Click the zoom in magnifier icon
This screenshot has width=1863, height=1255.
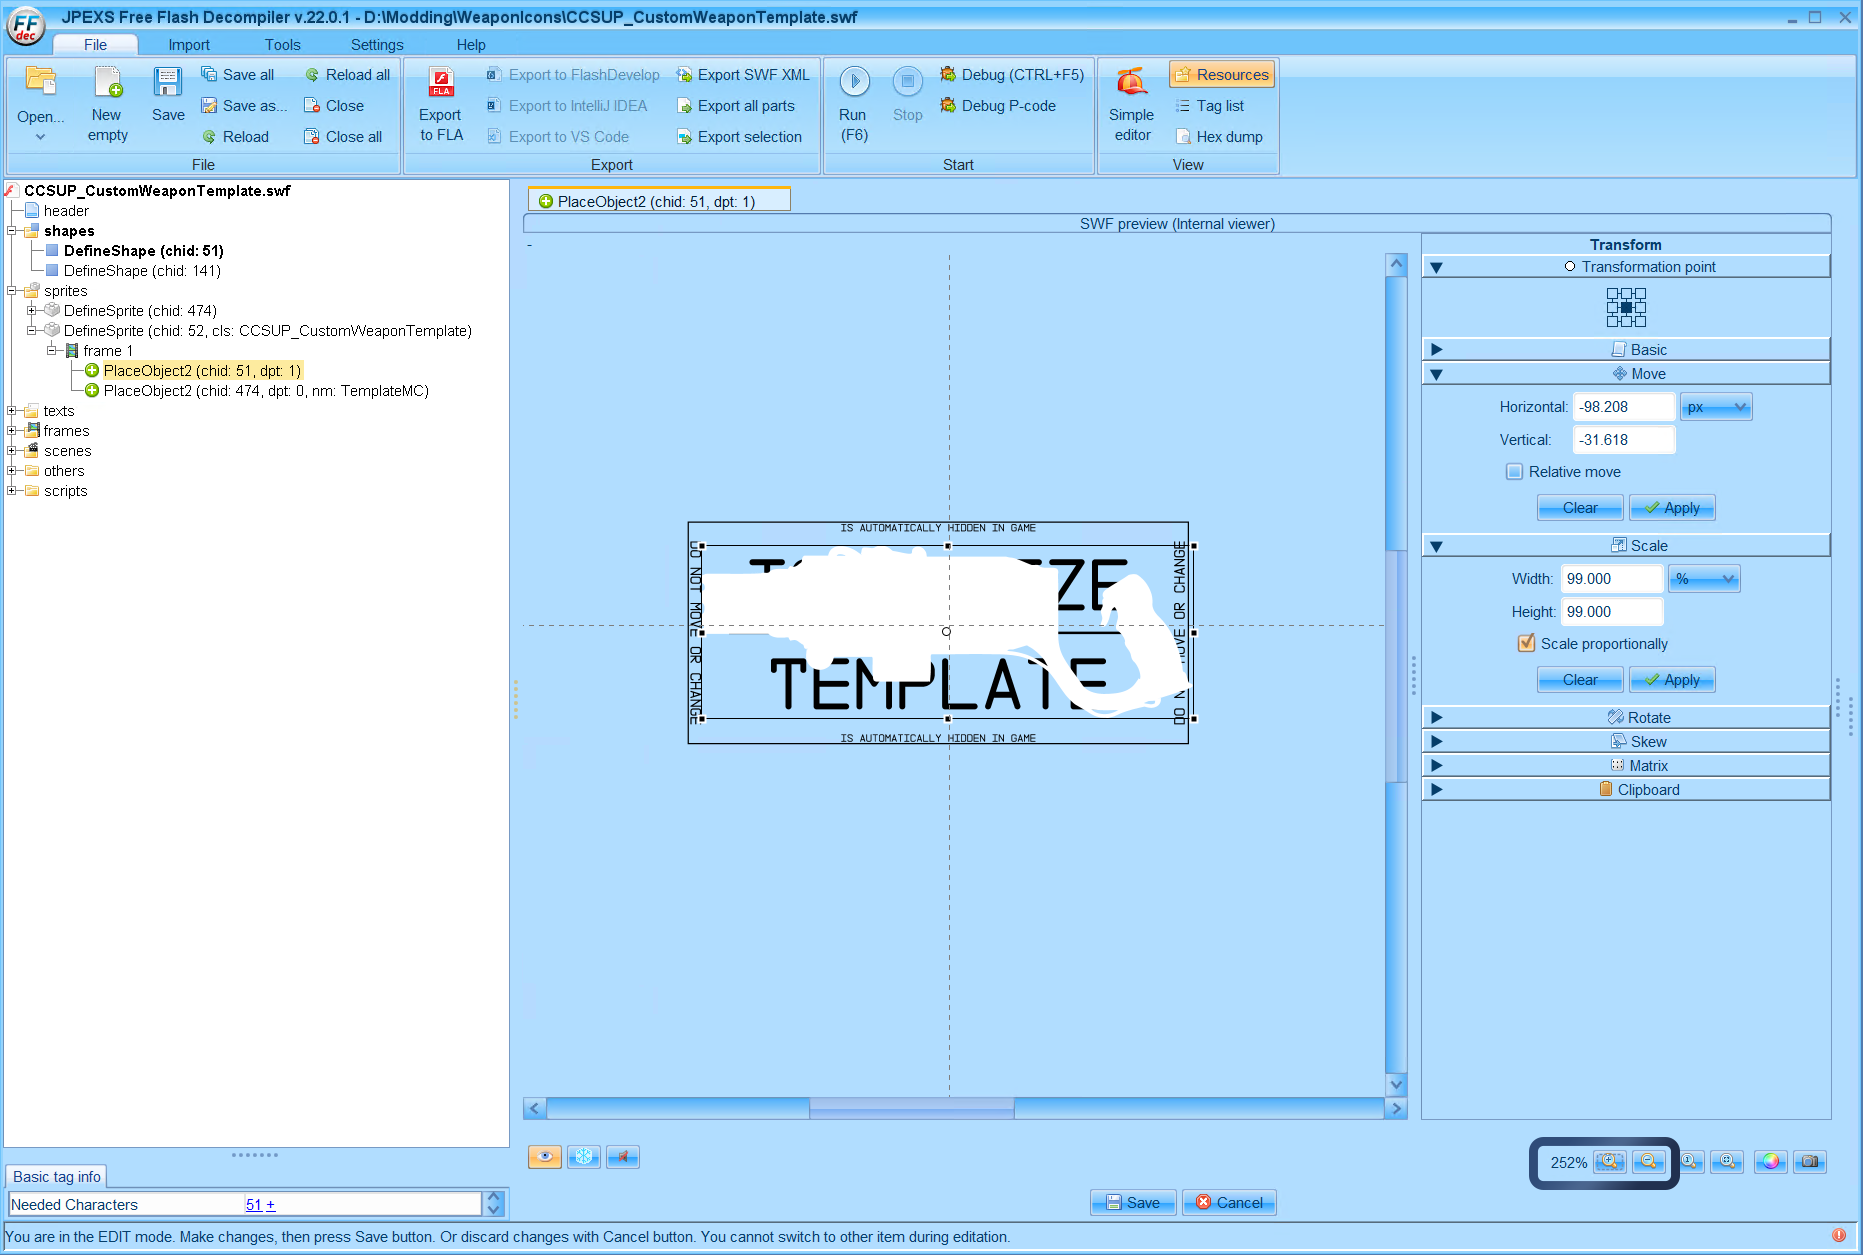click(1609, 1161)
